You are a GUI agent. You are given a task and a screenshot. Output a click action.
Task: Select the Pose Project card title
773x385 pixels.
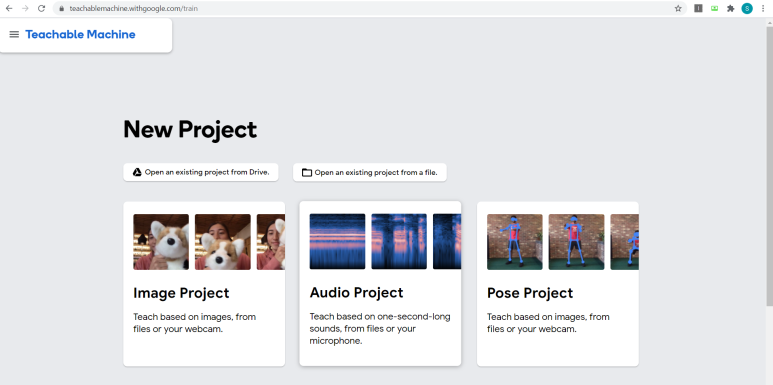530,293
